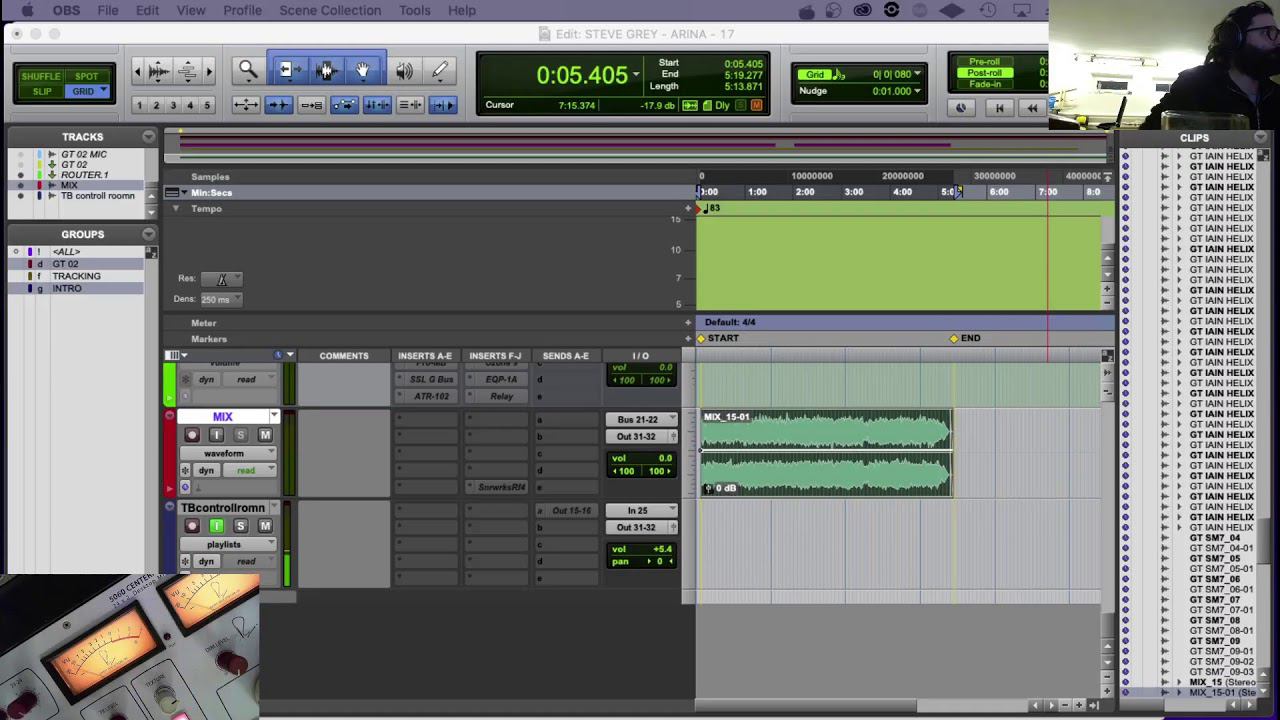Open the Scene Collection menu
The height and width of the screenshot is (720, 1280).
[x=330, y=10]
